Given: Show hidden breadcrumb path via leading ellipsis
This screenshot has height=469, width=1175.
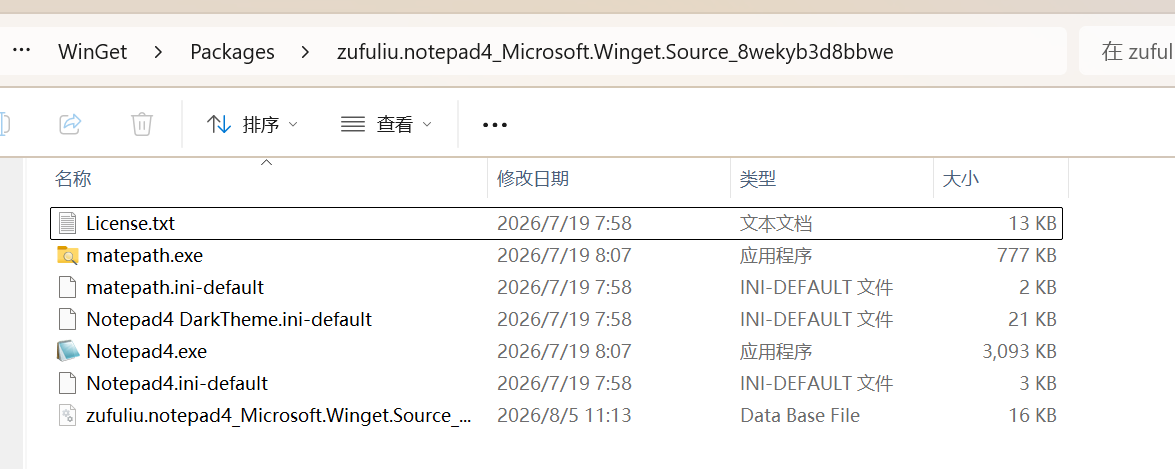Looking at the screenshot, I should (22, 51).
